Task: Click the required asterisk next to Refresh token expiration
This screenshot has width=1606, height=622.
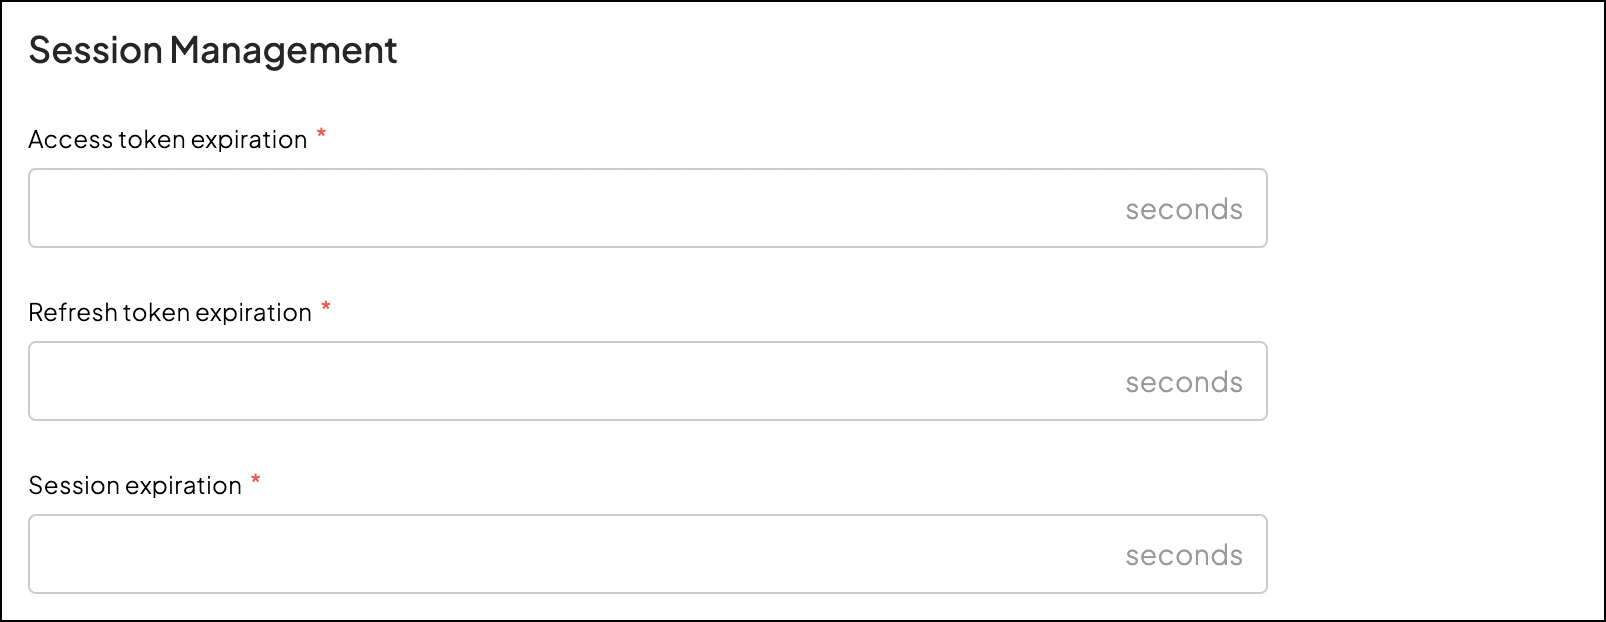Action: pyautogui.click(x=326, y=308)
